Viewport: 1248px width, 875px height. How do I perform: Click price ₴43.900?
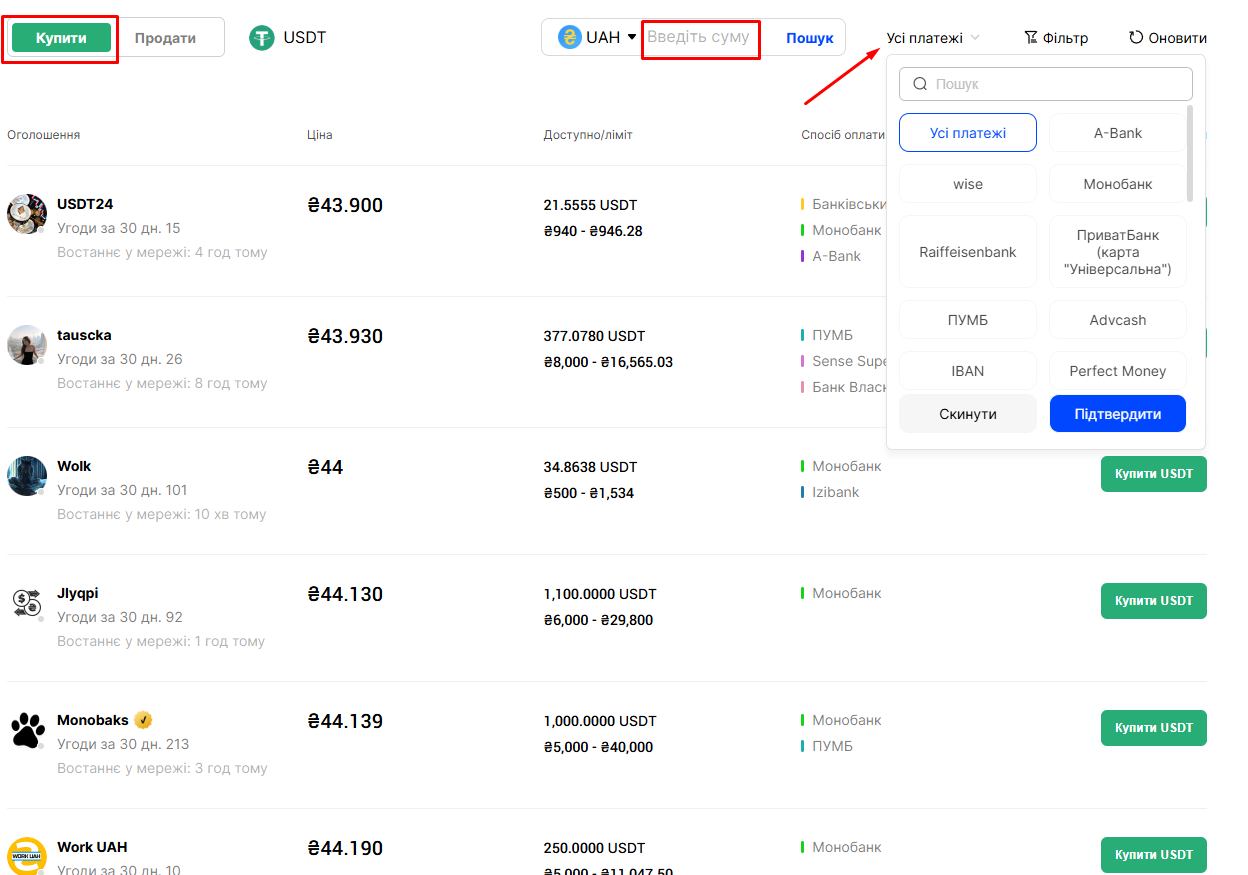[345, 205]
